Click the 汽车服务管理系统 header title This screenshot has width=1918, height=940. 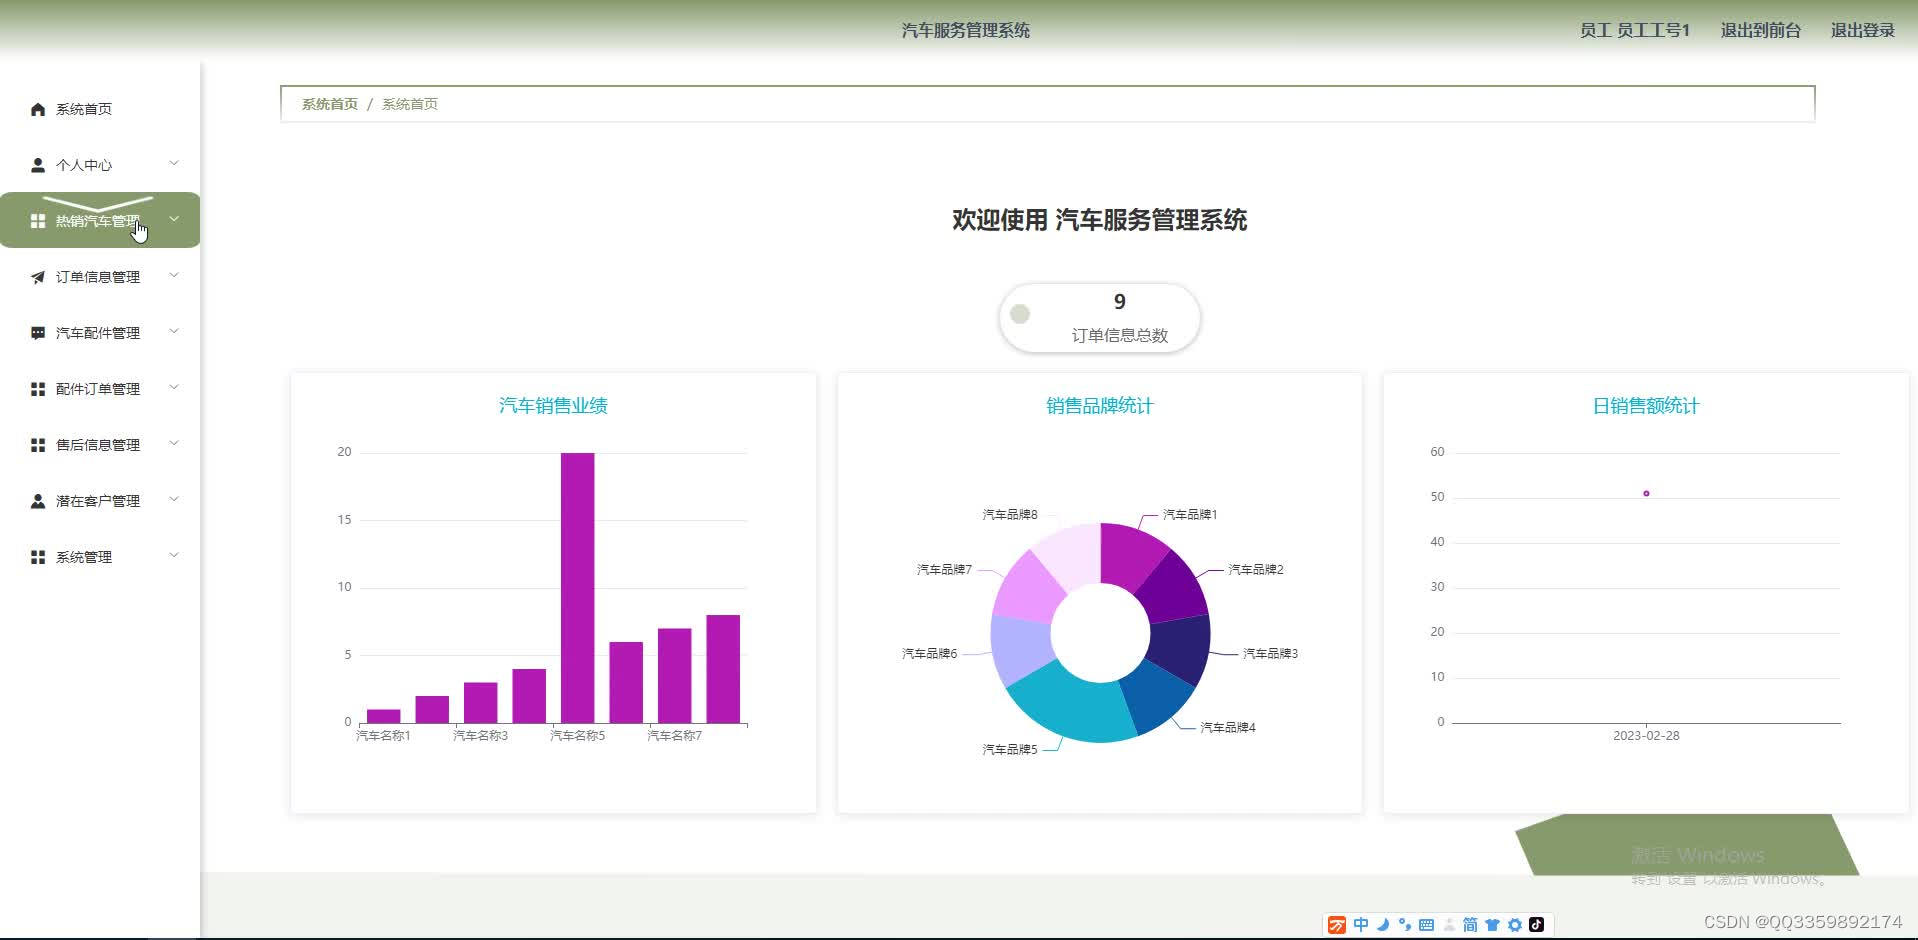(966, 31)
